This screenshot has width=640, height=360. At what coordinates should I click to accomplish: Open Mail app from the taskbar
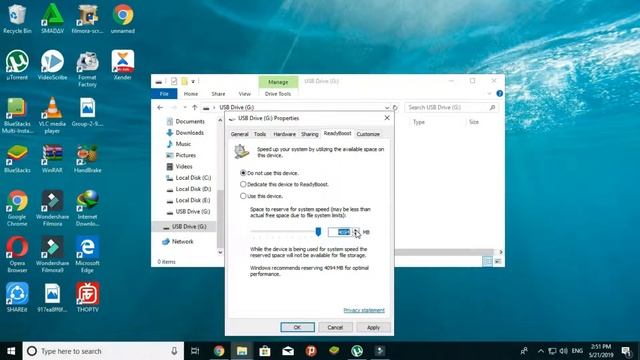(288, 351)
